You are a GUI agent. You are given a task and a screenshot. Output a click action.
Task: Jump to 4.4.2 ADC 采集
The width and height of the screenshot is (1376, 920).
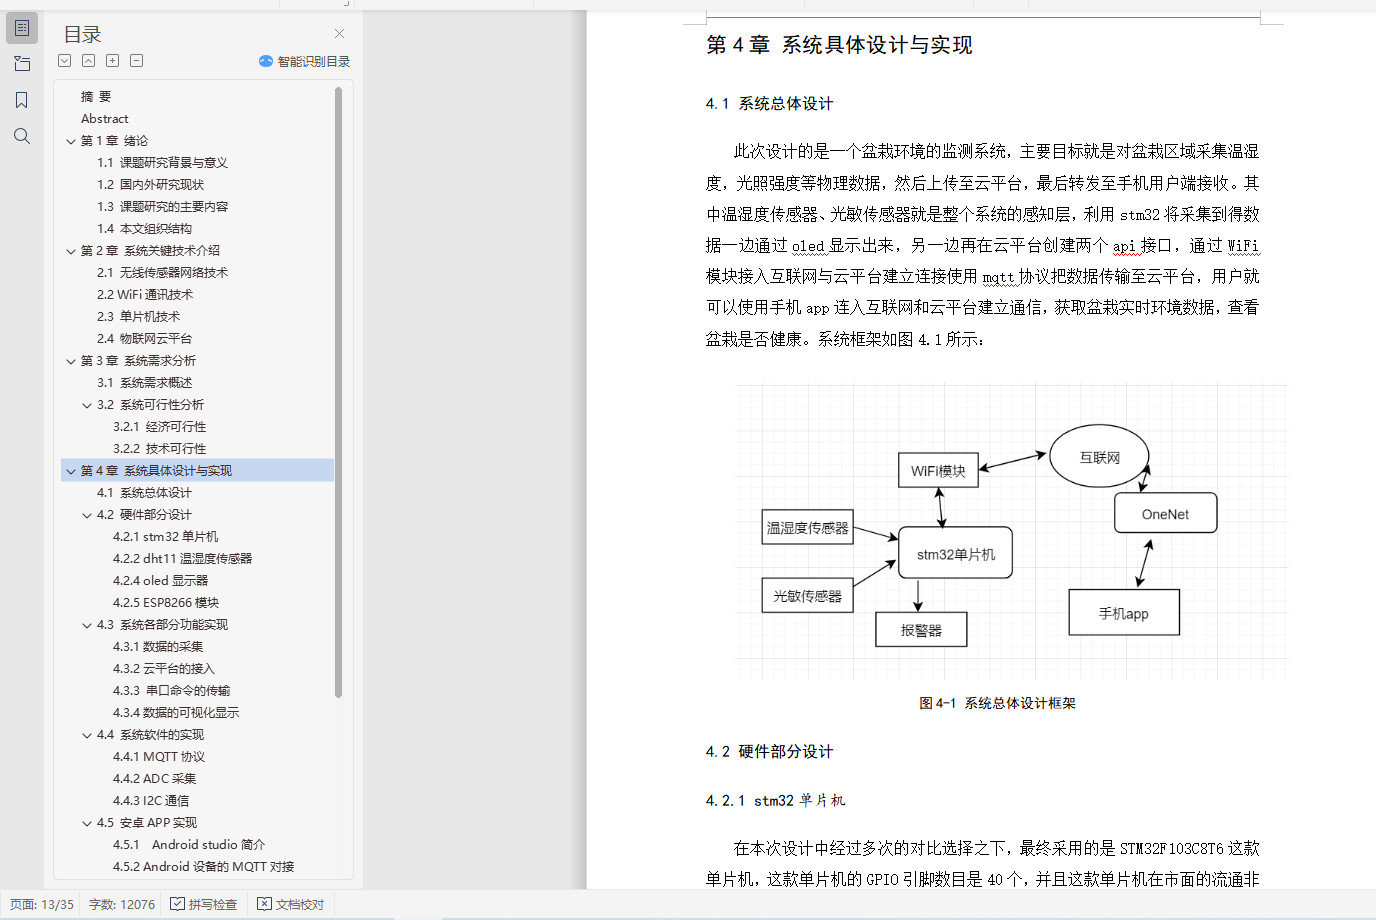coord(154,779)
